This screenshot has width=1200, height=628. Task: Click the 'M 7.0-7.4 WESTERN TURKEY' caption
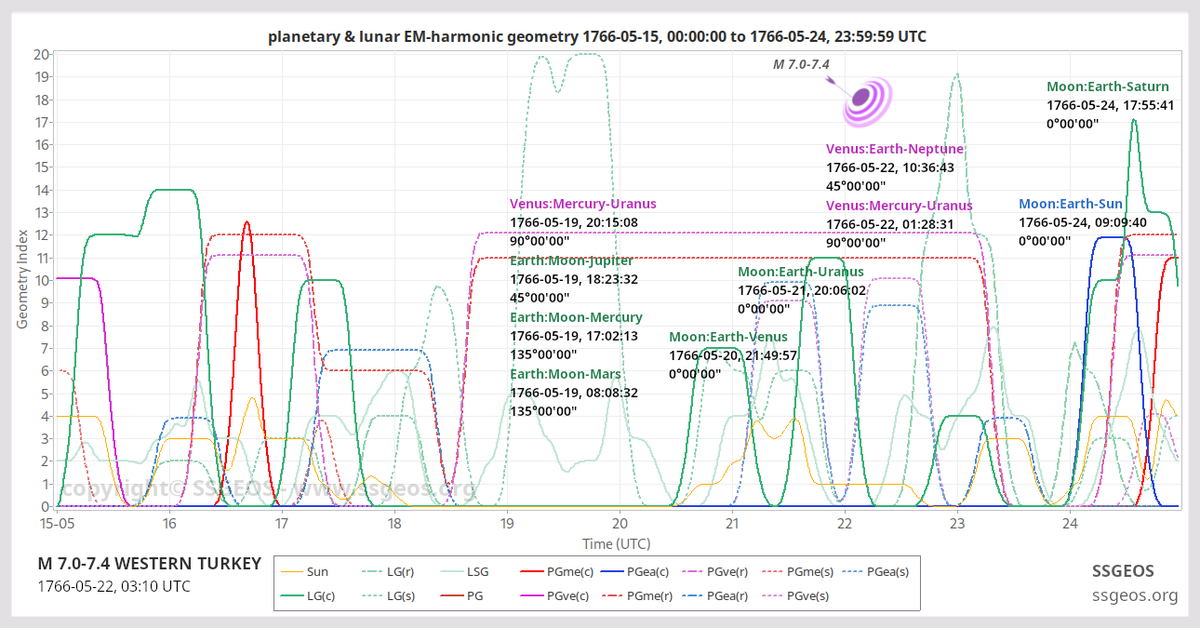(x=149, y=564)
